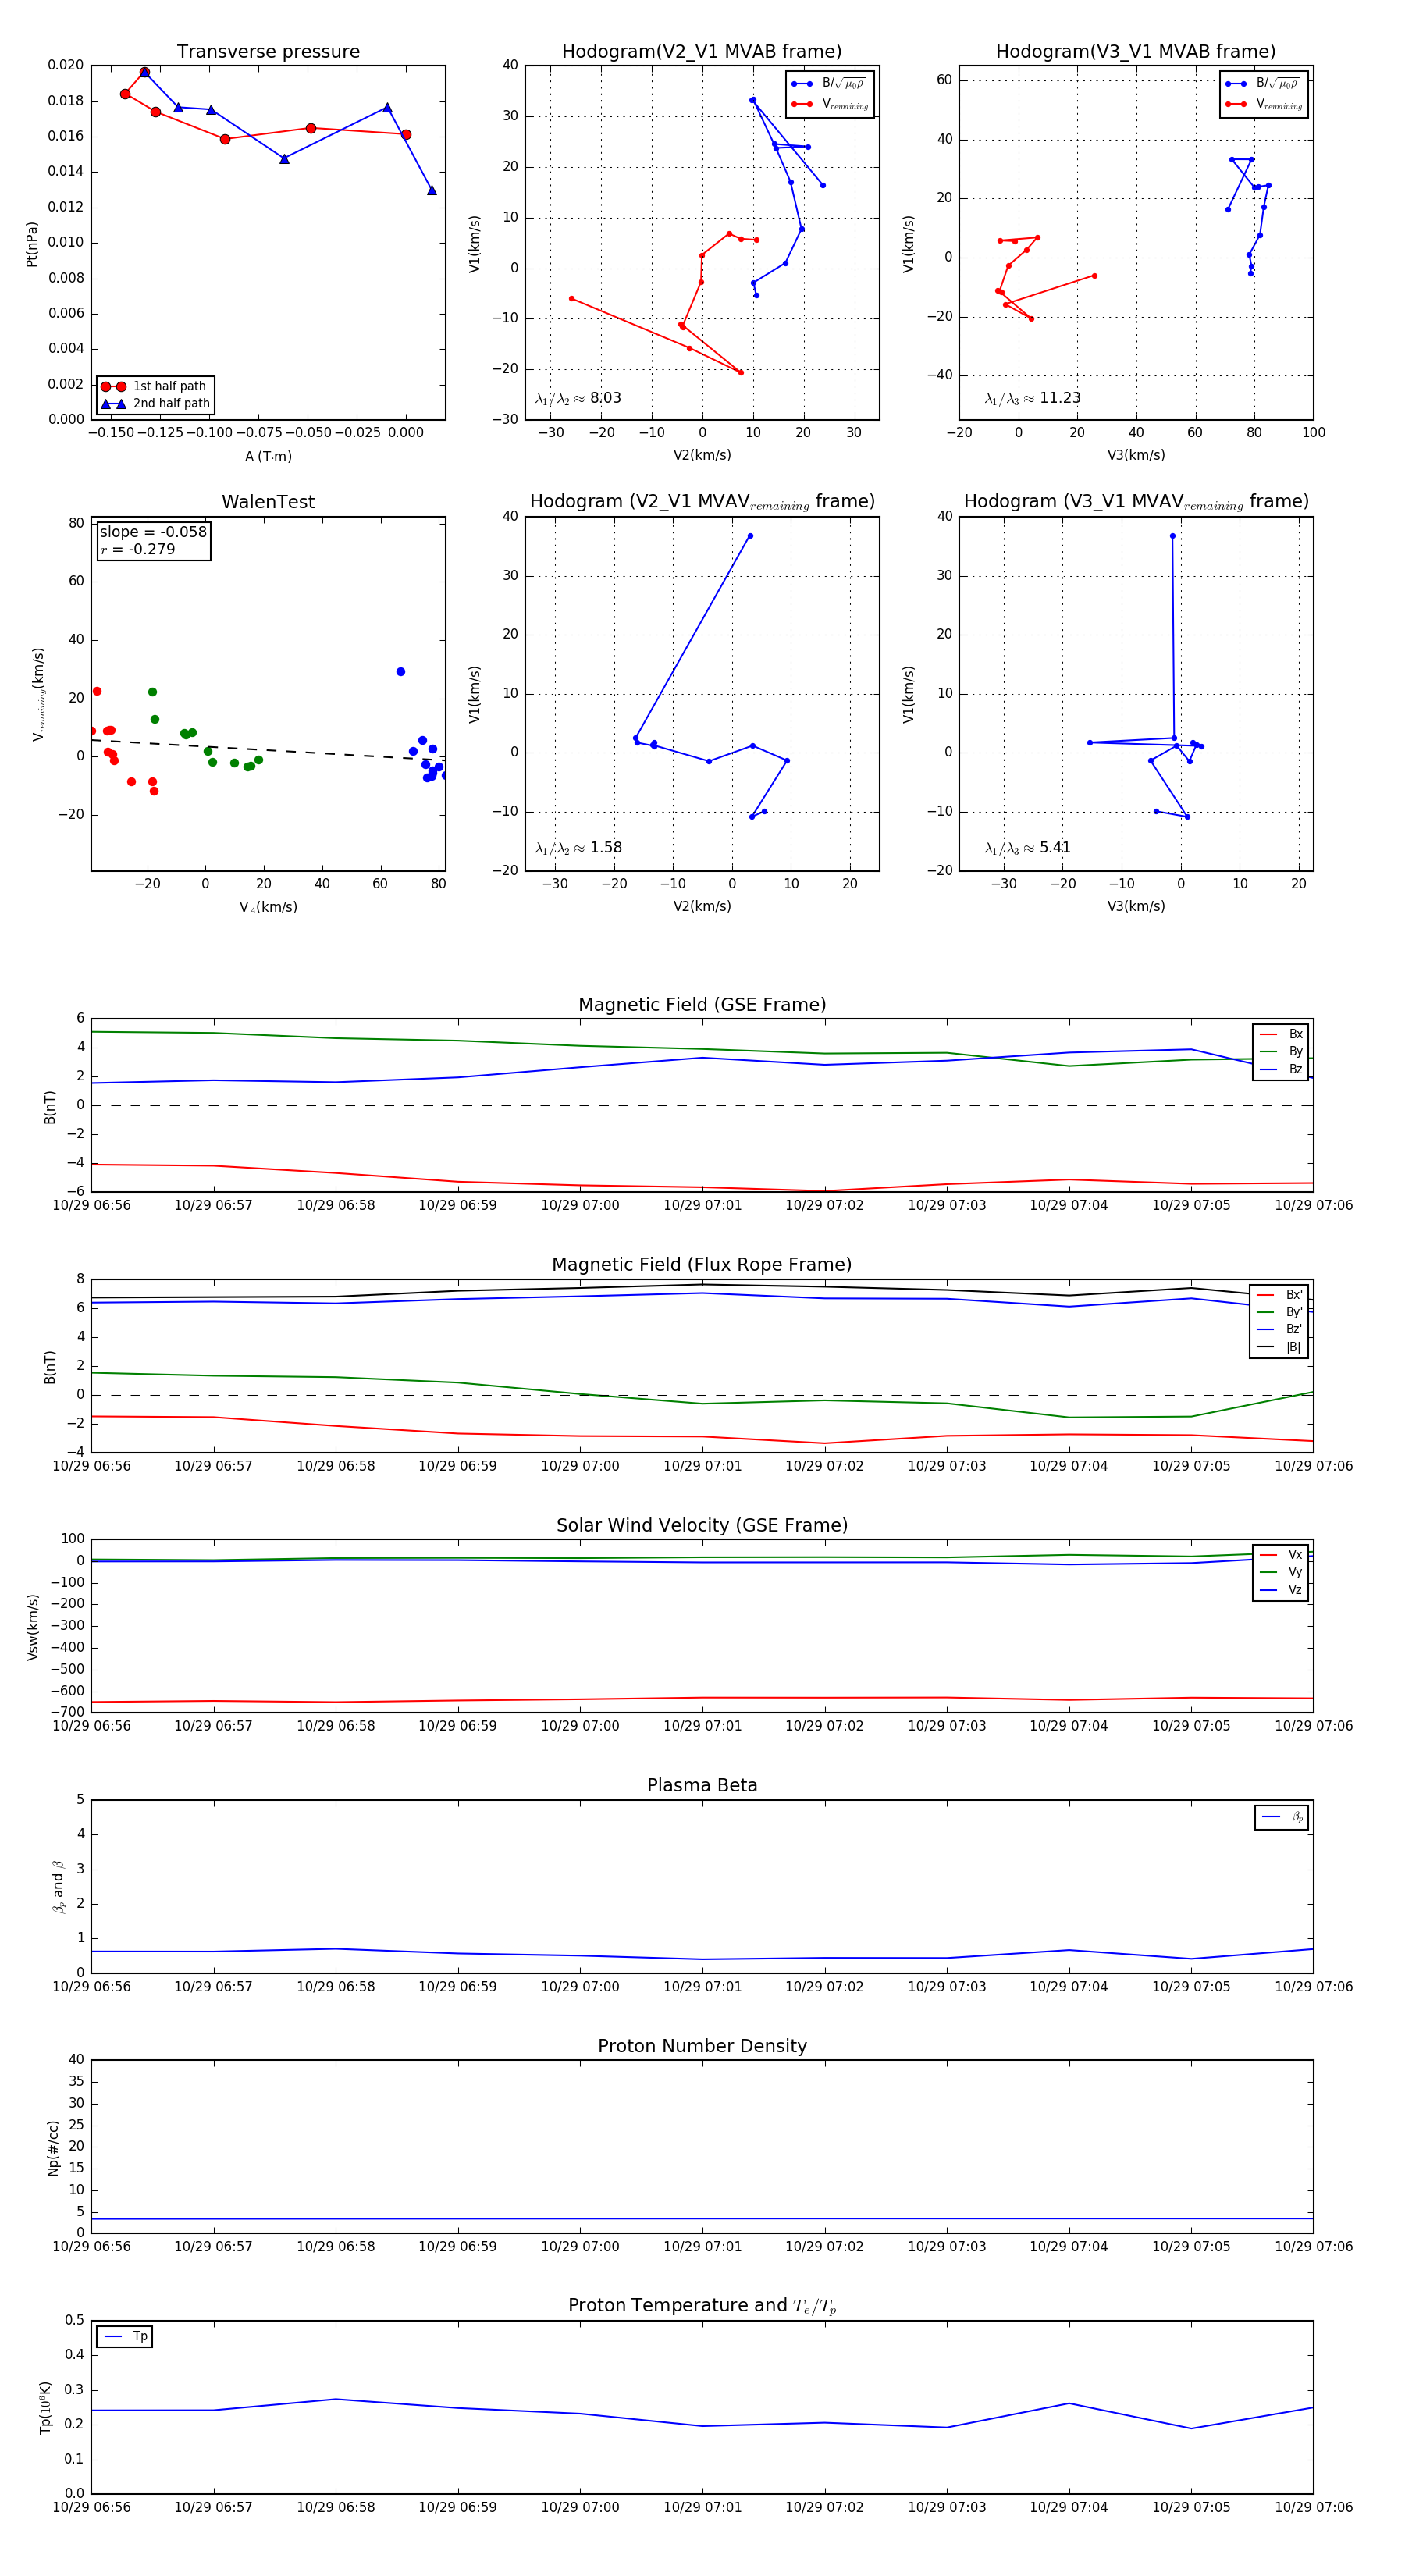Click V_remaining legend entry in V3_V1 MVAB hodogram
The width and height of the screenshot is (1405, 2576).
(1263, 104)
